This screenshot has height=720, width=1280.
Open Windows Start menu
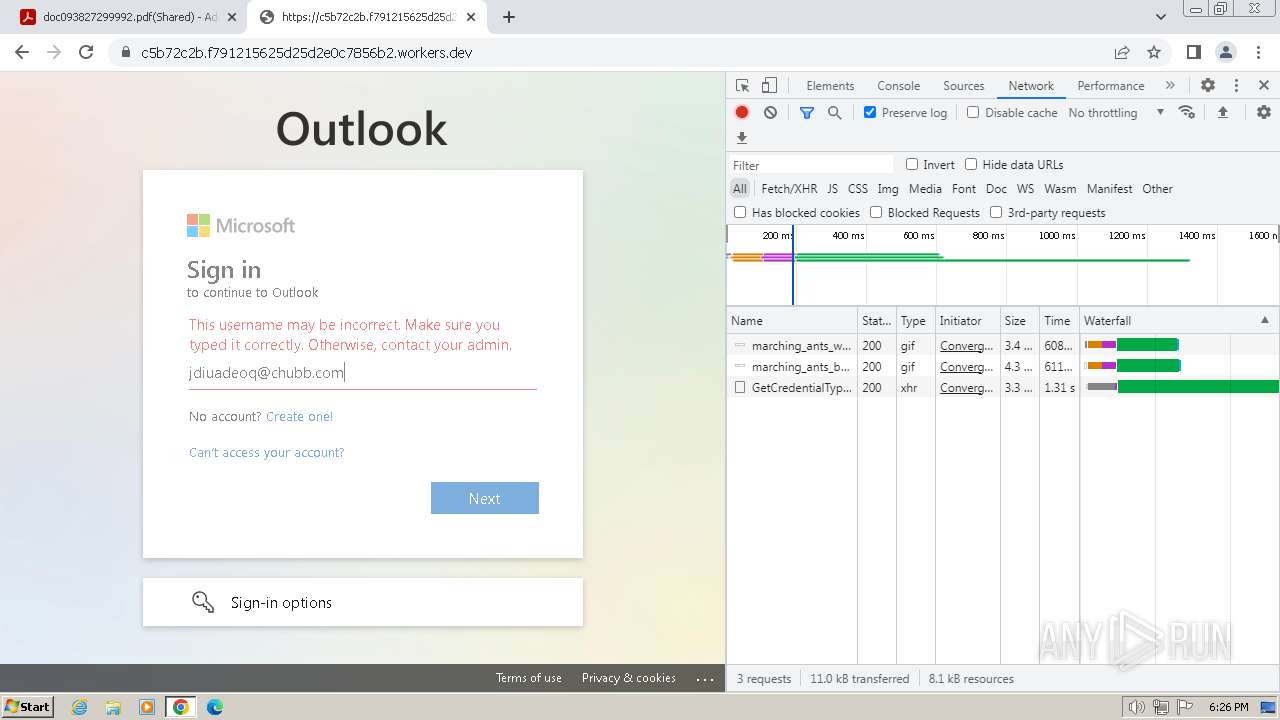28,707
